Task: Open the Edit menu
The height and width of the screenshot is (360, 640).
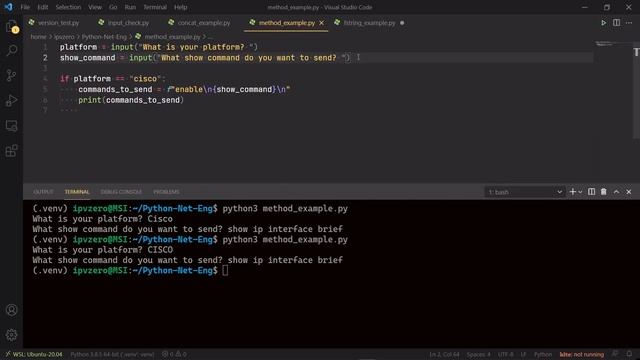Action: coord(42,7)
